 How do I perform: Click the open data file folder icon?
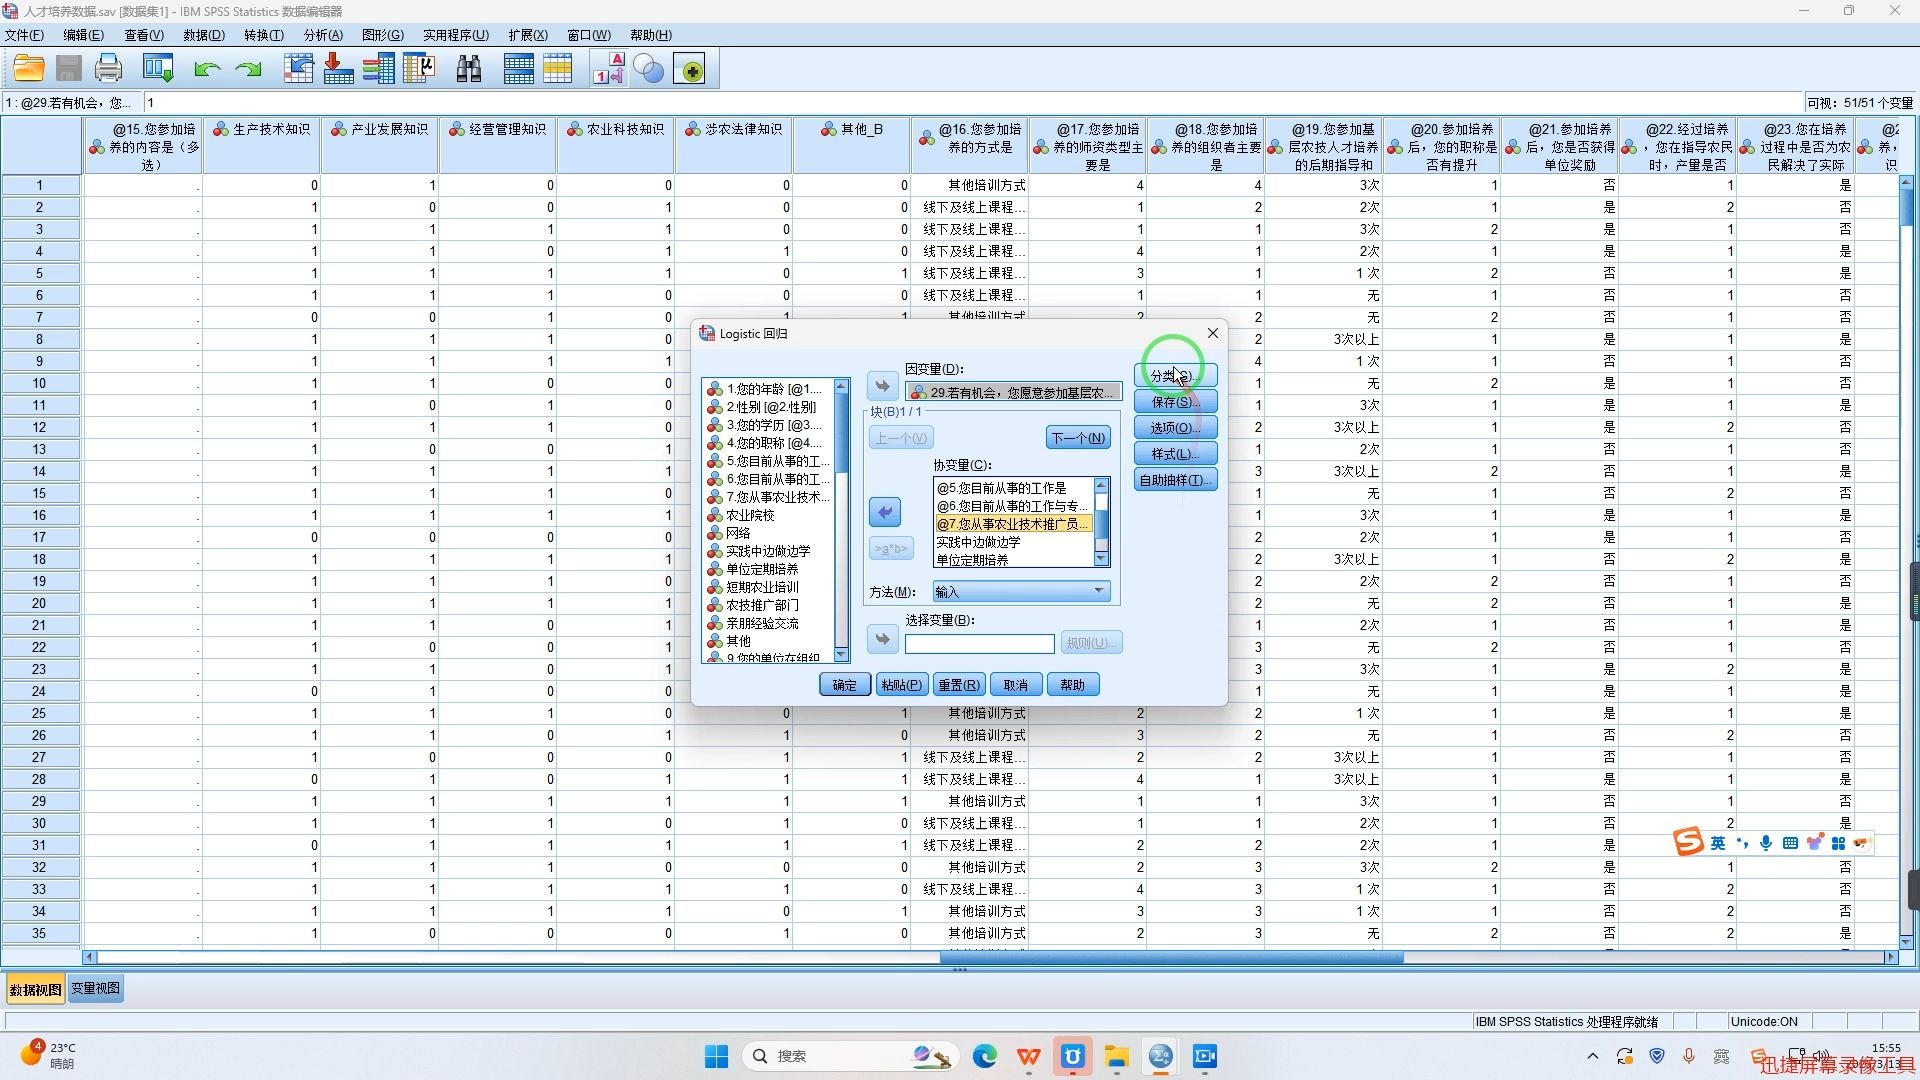29,69
